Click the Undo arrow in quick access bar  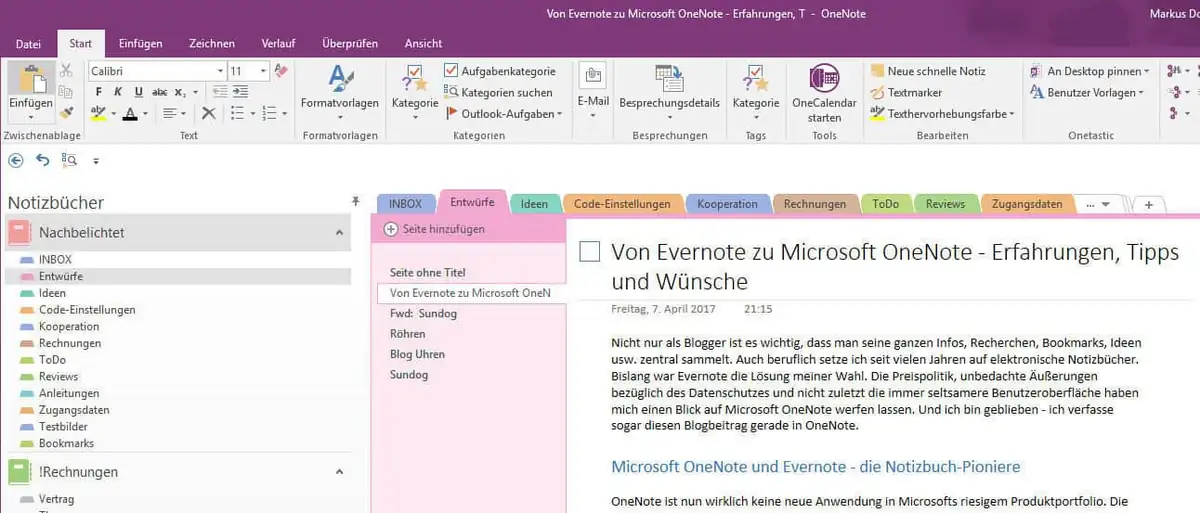(x=42, y=159)
